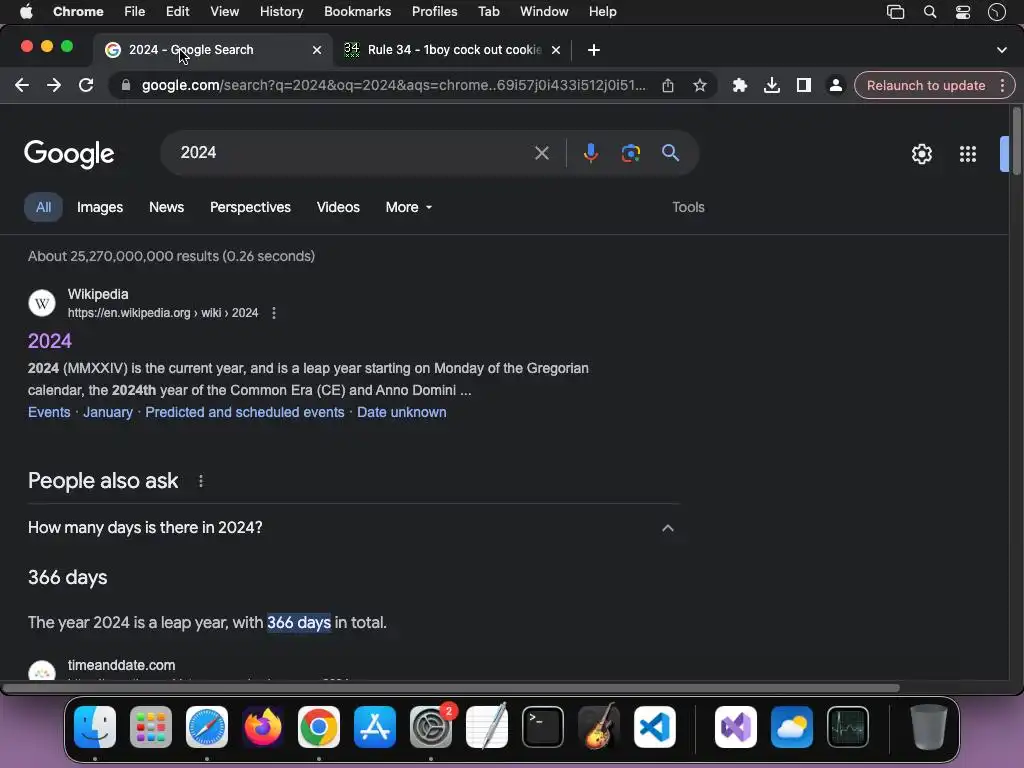Open Visual Studio Code from the Dock
Image resolution: width=1024 pixels, height=768 pixels.
pos(655,727)
